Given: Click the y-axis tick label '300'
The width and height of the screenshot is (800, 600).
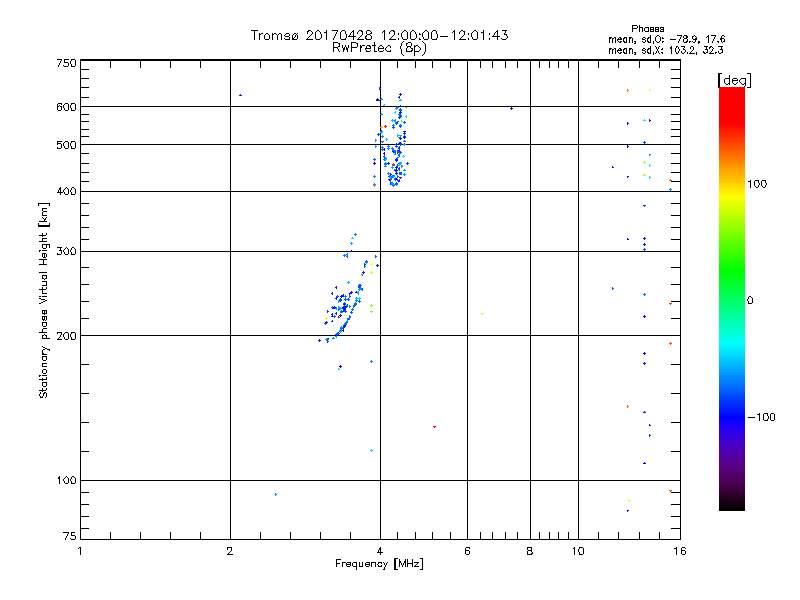Looking at the screenshot, I should pos(67,252).
